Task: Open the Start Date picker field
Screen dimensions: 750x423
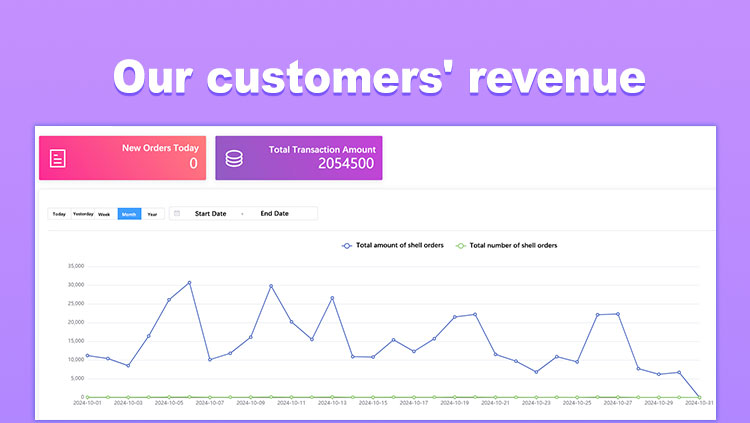Action: (210, 214)
